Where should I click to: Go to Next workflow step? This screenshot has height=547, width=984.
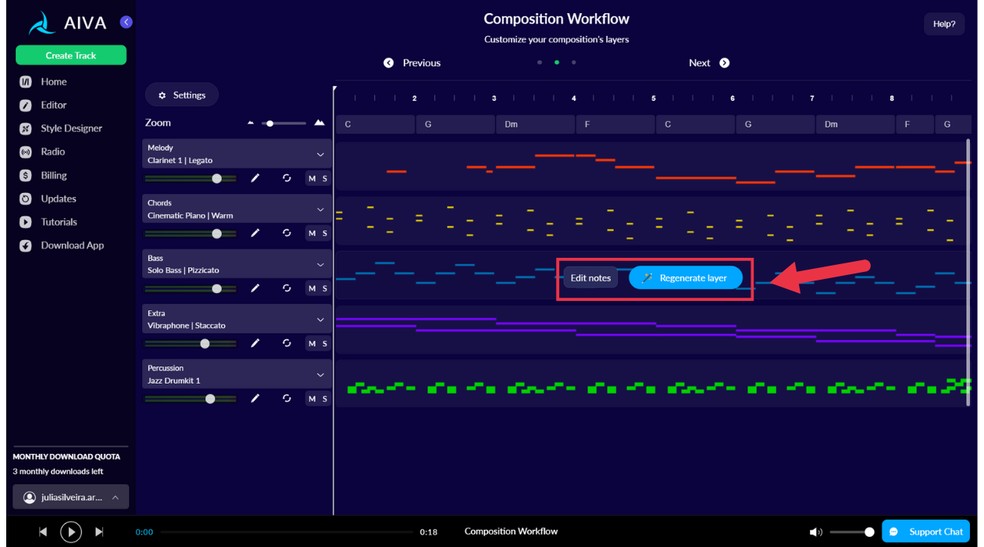click(x=709, y=63)
